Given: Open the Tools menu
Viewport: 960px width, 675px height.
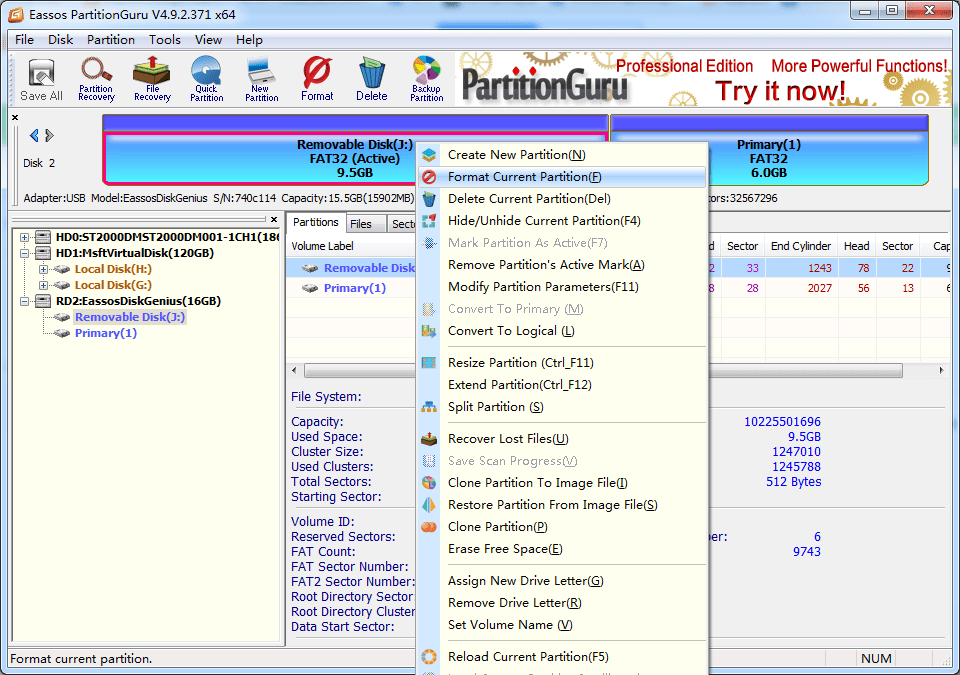Looking at the screenshot, I should pos(164,39).
